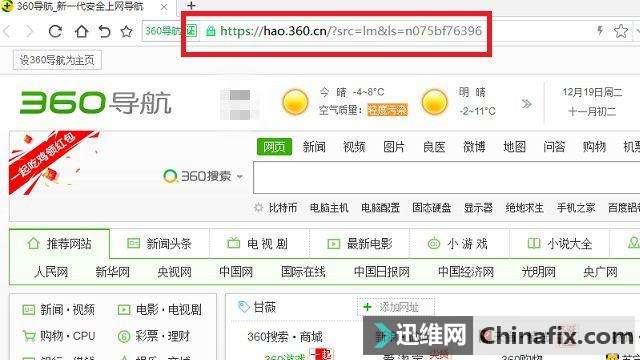
Task: Open the 央视网 link
Action: coord(174,271)
